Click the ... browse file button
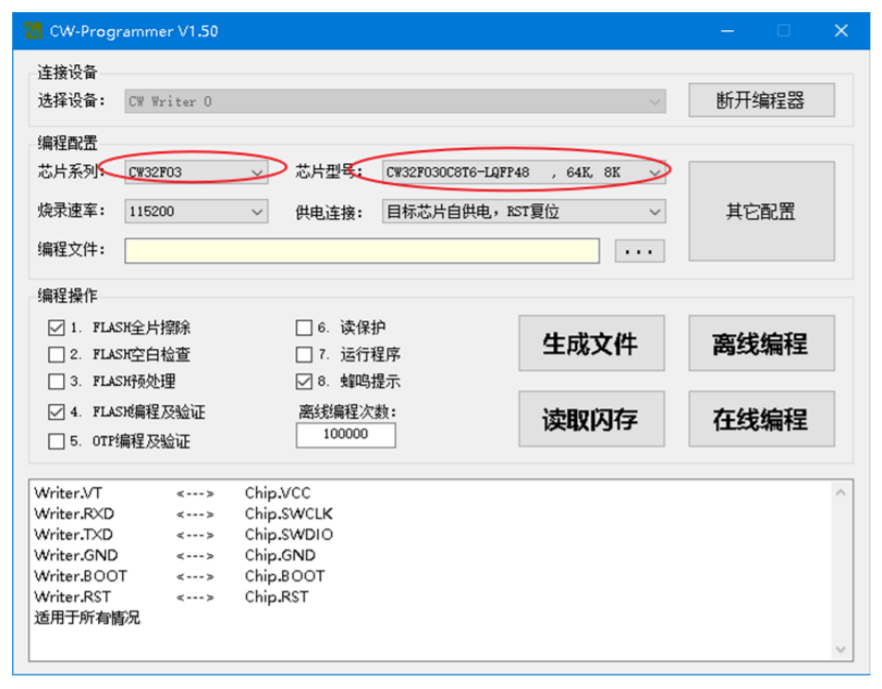This screenshot has height=689, width=882. [x=640, y=251]
